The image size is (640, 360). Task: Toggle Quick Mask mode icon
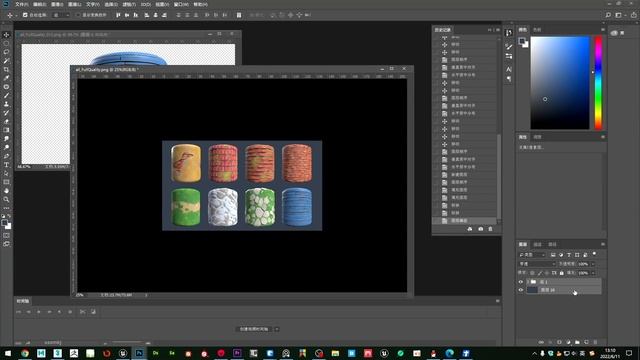[x=6, y=236]
